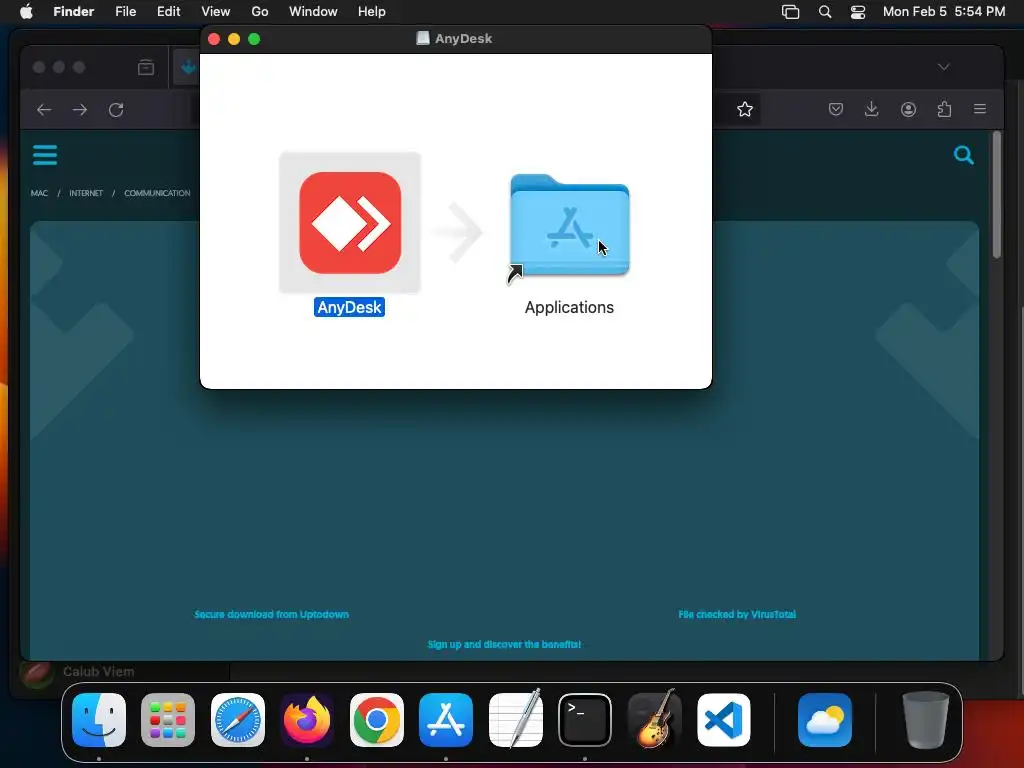Open the Edit menu
This screenshot has height=768, width=1024.
tap(168, 11)
